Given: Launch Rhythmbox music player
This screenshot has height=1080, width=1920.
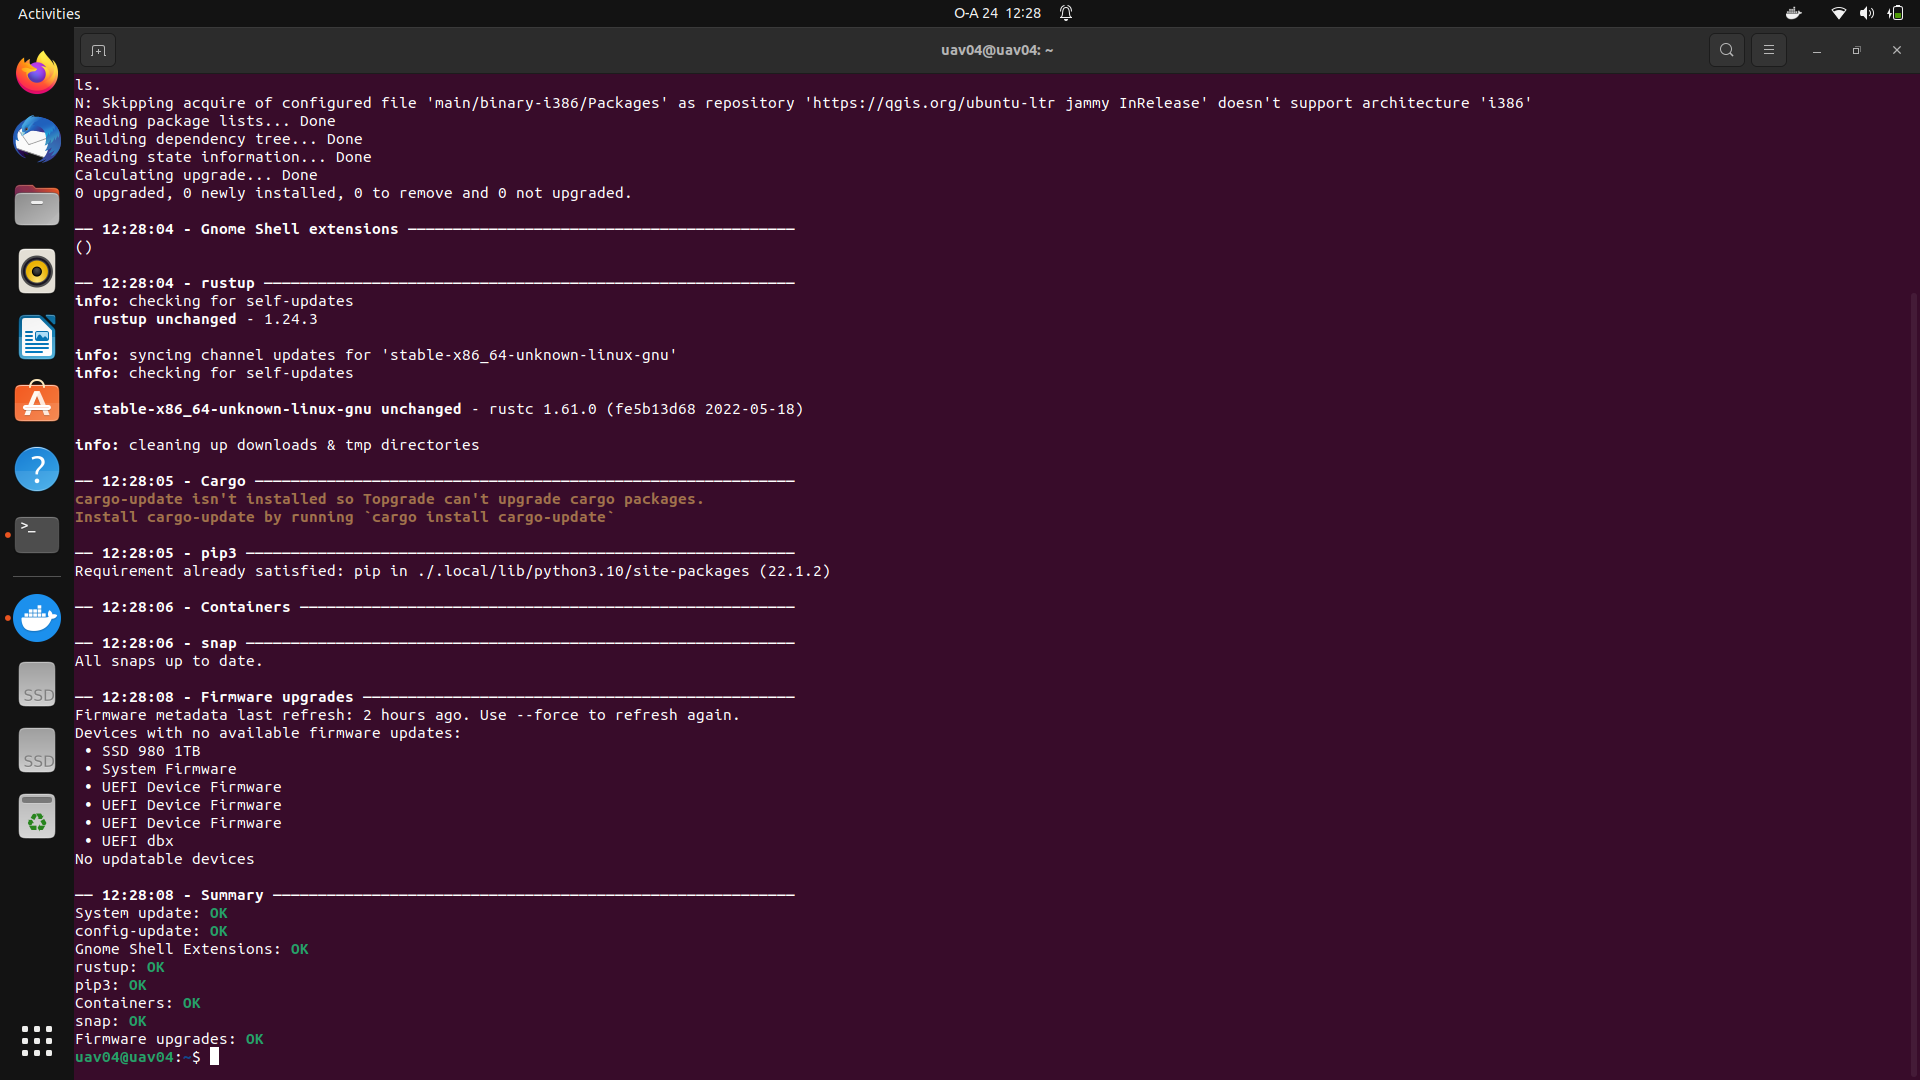Looking at the screenshot, I should click(37, 271).
